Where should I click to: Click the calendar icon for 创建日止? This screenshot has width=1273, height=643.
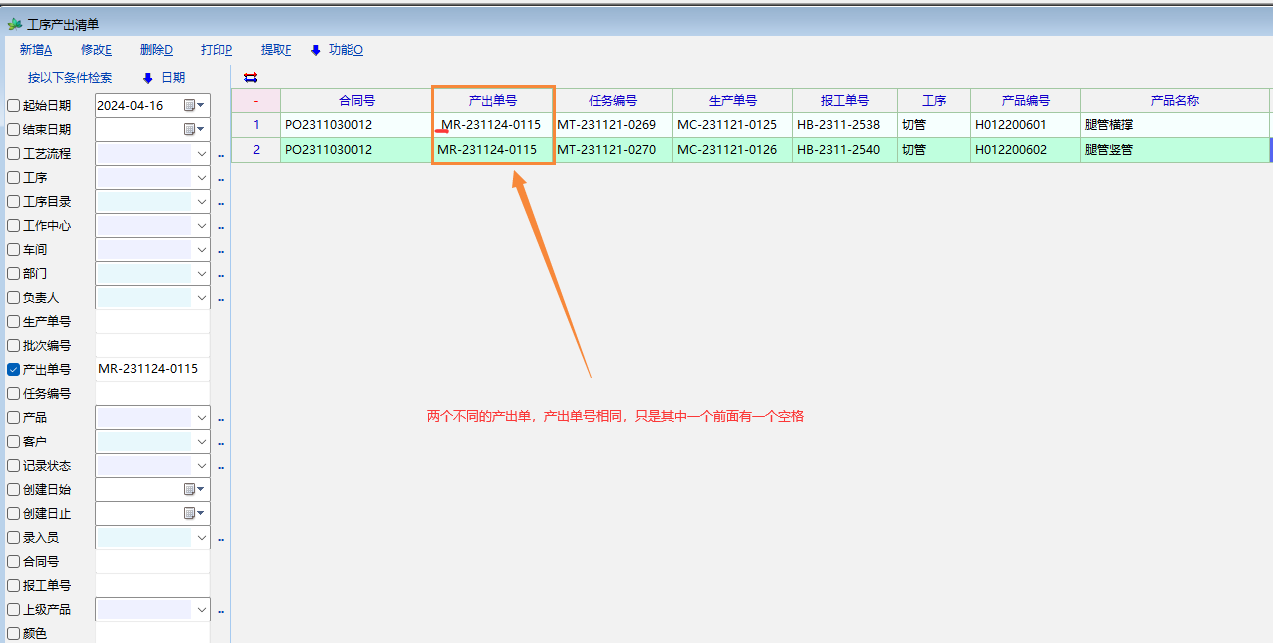pos(194,513)
